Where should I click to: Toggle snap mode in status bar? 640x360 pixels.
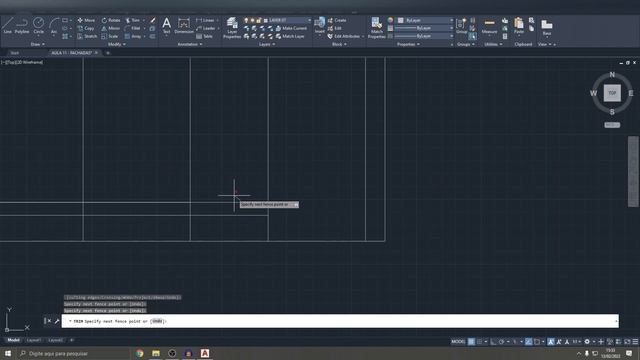[480, 342]
